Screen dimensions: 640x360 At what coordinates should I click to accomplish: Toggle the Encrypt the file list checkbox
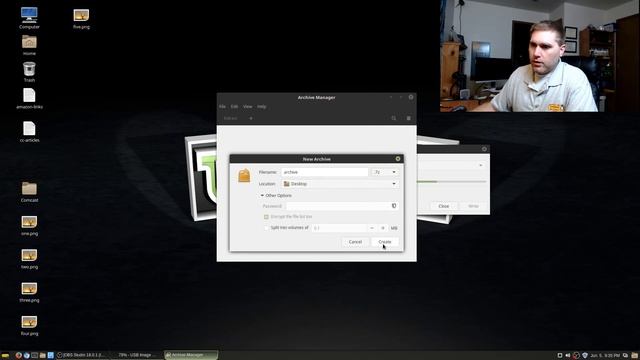pos(266,217)
